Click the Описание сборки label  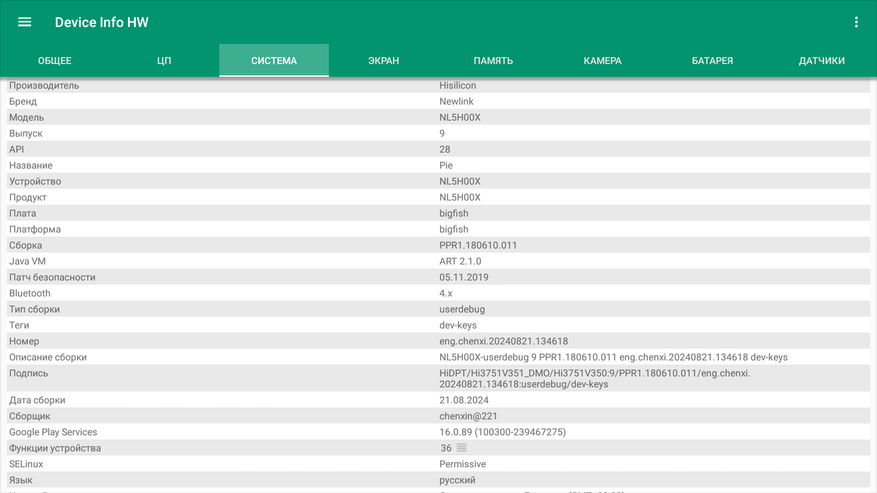(48, 357)
